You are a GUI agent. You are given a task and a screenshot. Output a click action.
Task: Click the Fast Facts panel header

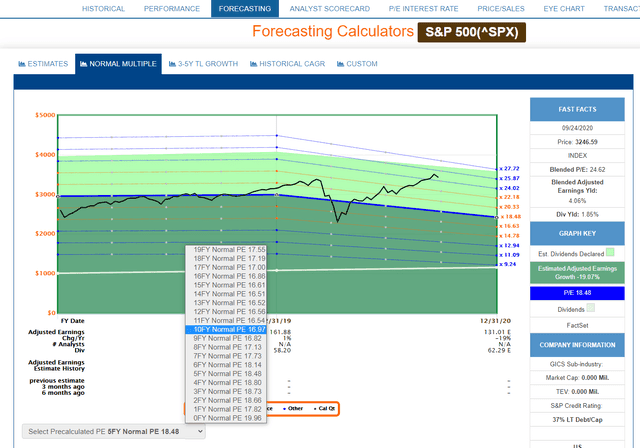[577, 109]
